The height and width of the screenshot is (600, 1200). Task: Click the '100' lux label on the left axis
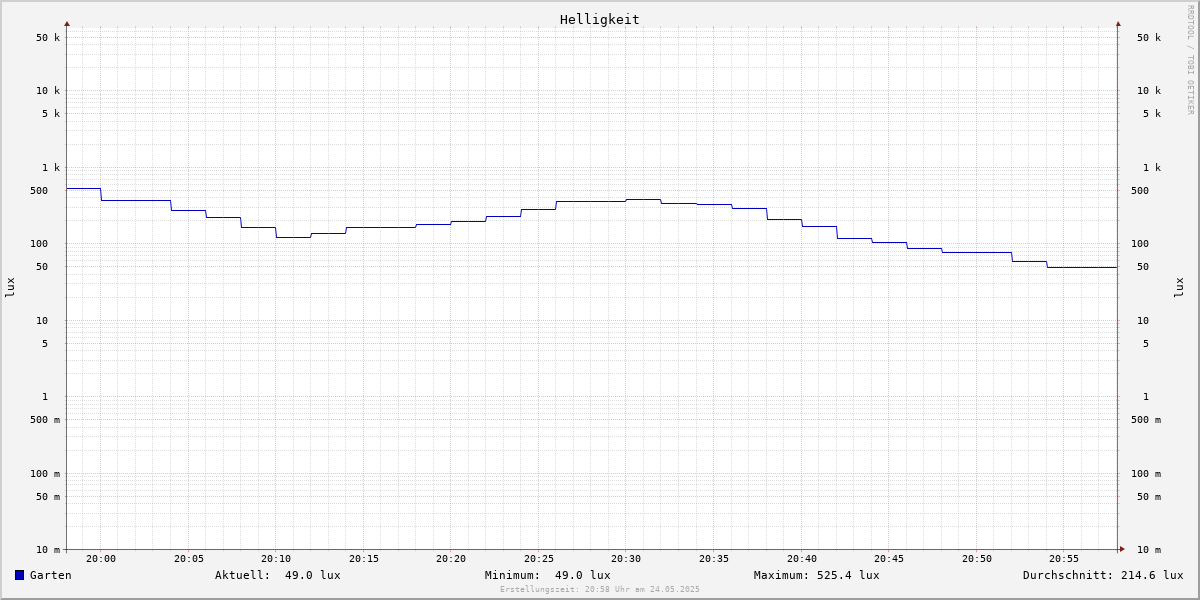(x=39, y=244)
